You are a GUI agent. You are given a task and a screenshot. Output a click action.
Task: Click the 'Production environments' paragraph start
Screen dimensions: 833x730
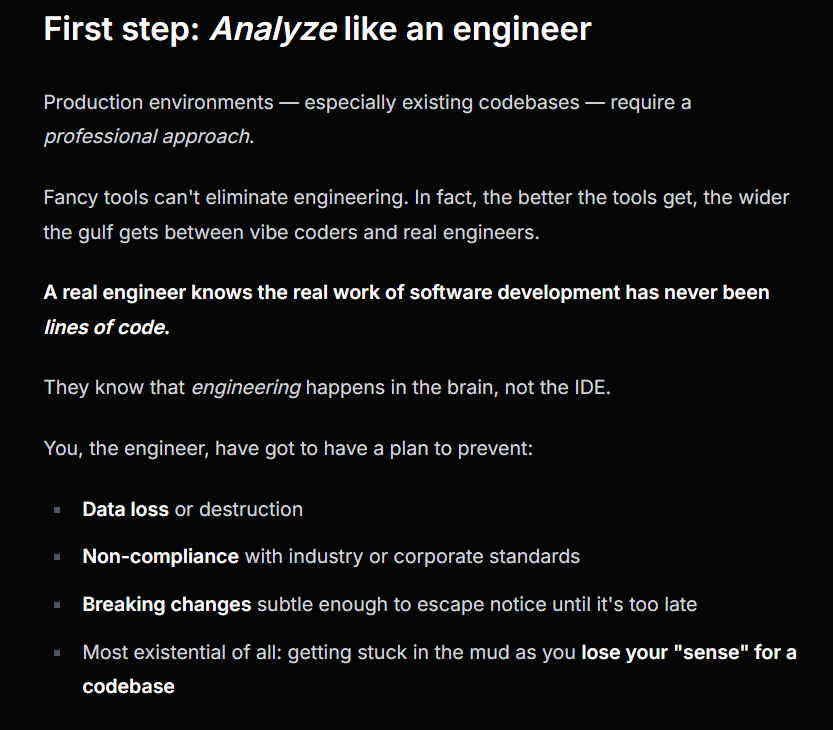(x=158, y=102)
